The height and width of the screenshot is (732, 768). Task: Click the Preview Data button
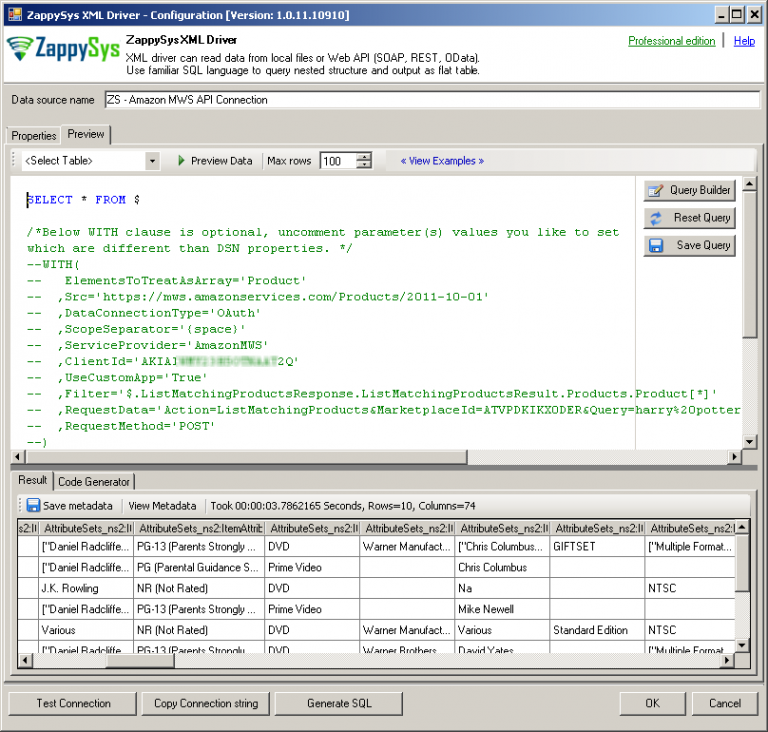coord(215,161)
